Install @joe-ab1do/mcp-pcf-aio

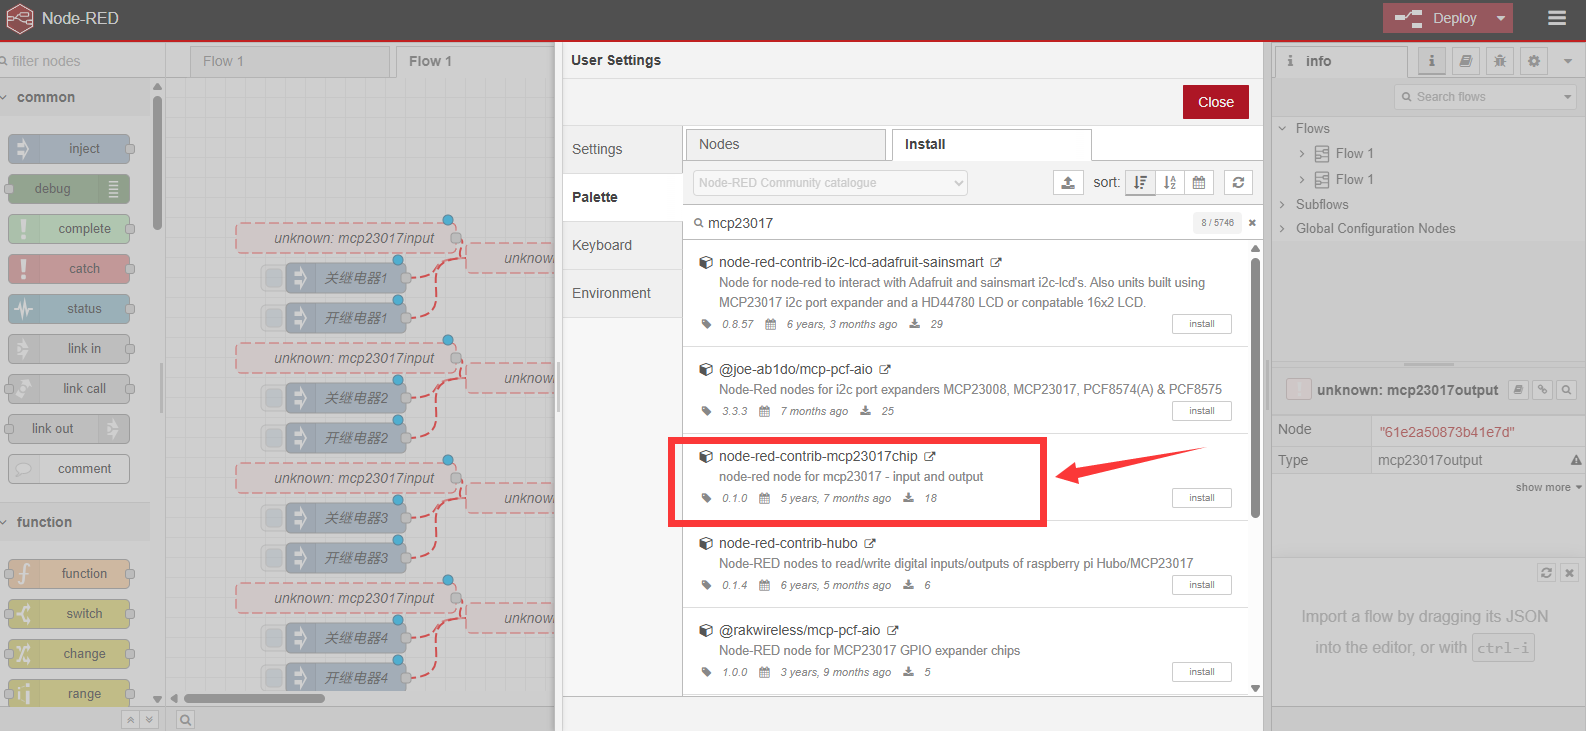click(x=1202, y=411)
